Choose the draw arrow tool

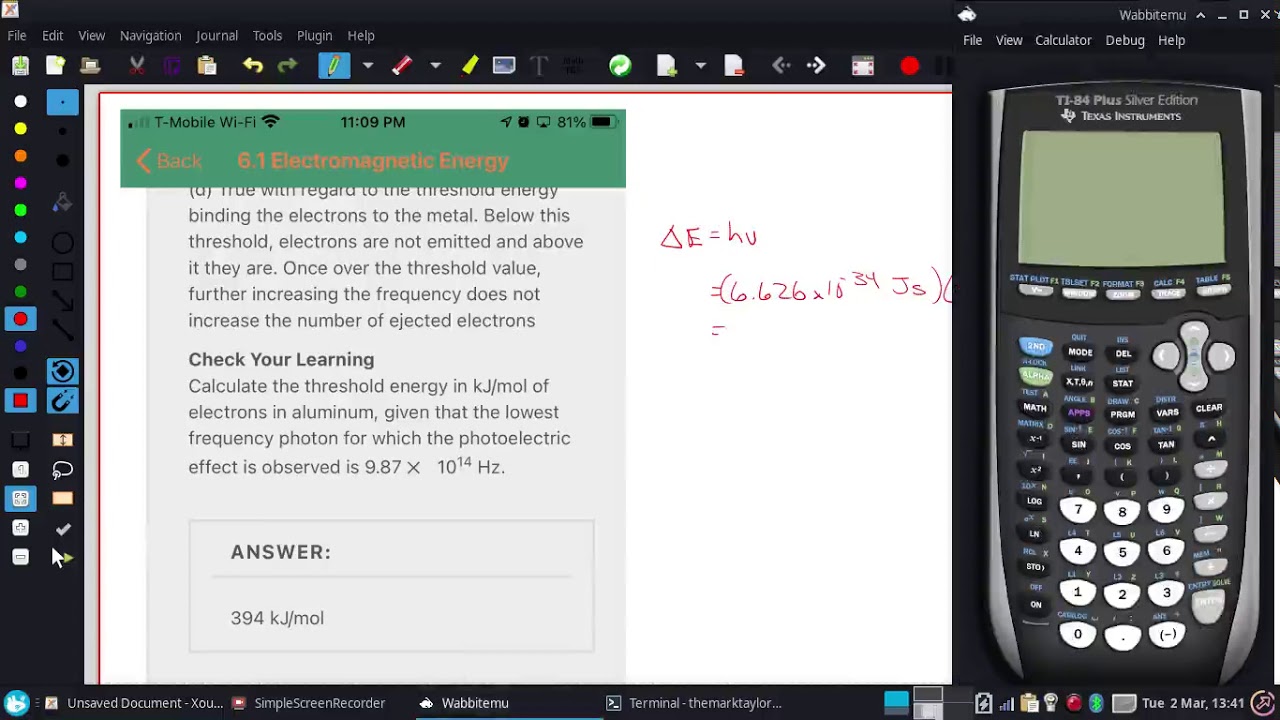click(x=62, y=300)
